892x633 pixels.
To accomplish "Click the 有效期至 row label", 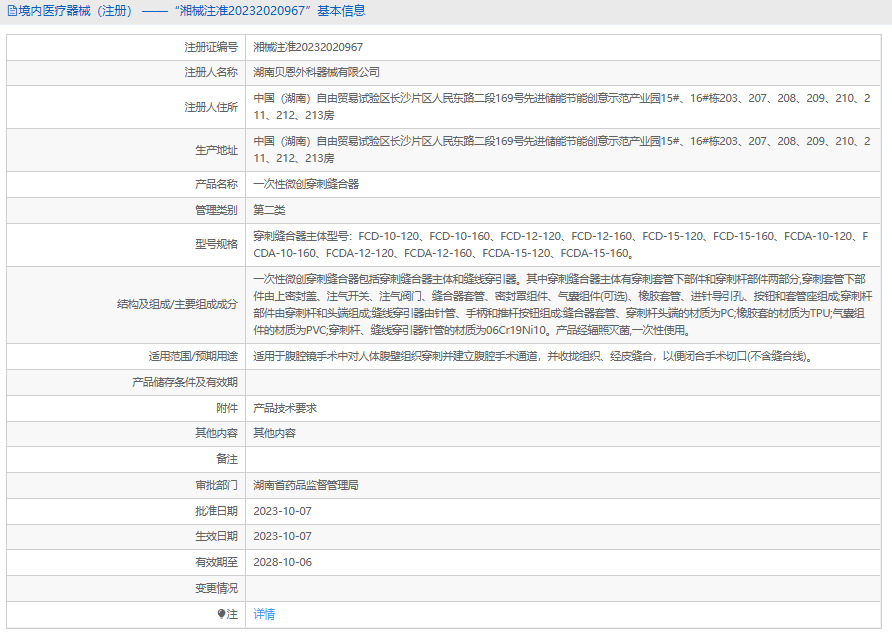I will point(216,562).
